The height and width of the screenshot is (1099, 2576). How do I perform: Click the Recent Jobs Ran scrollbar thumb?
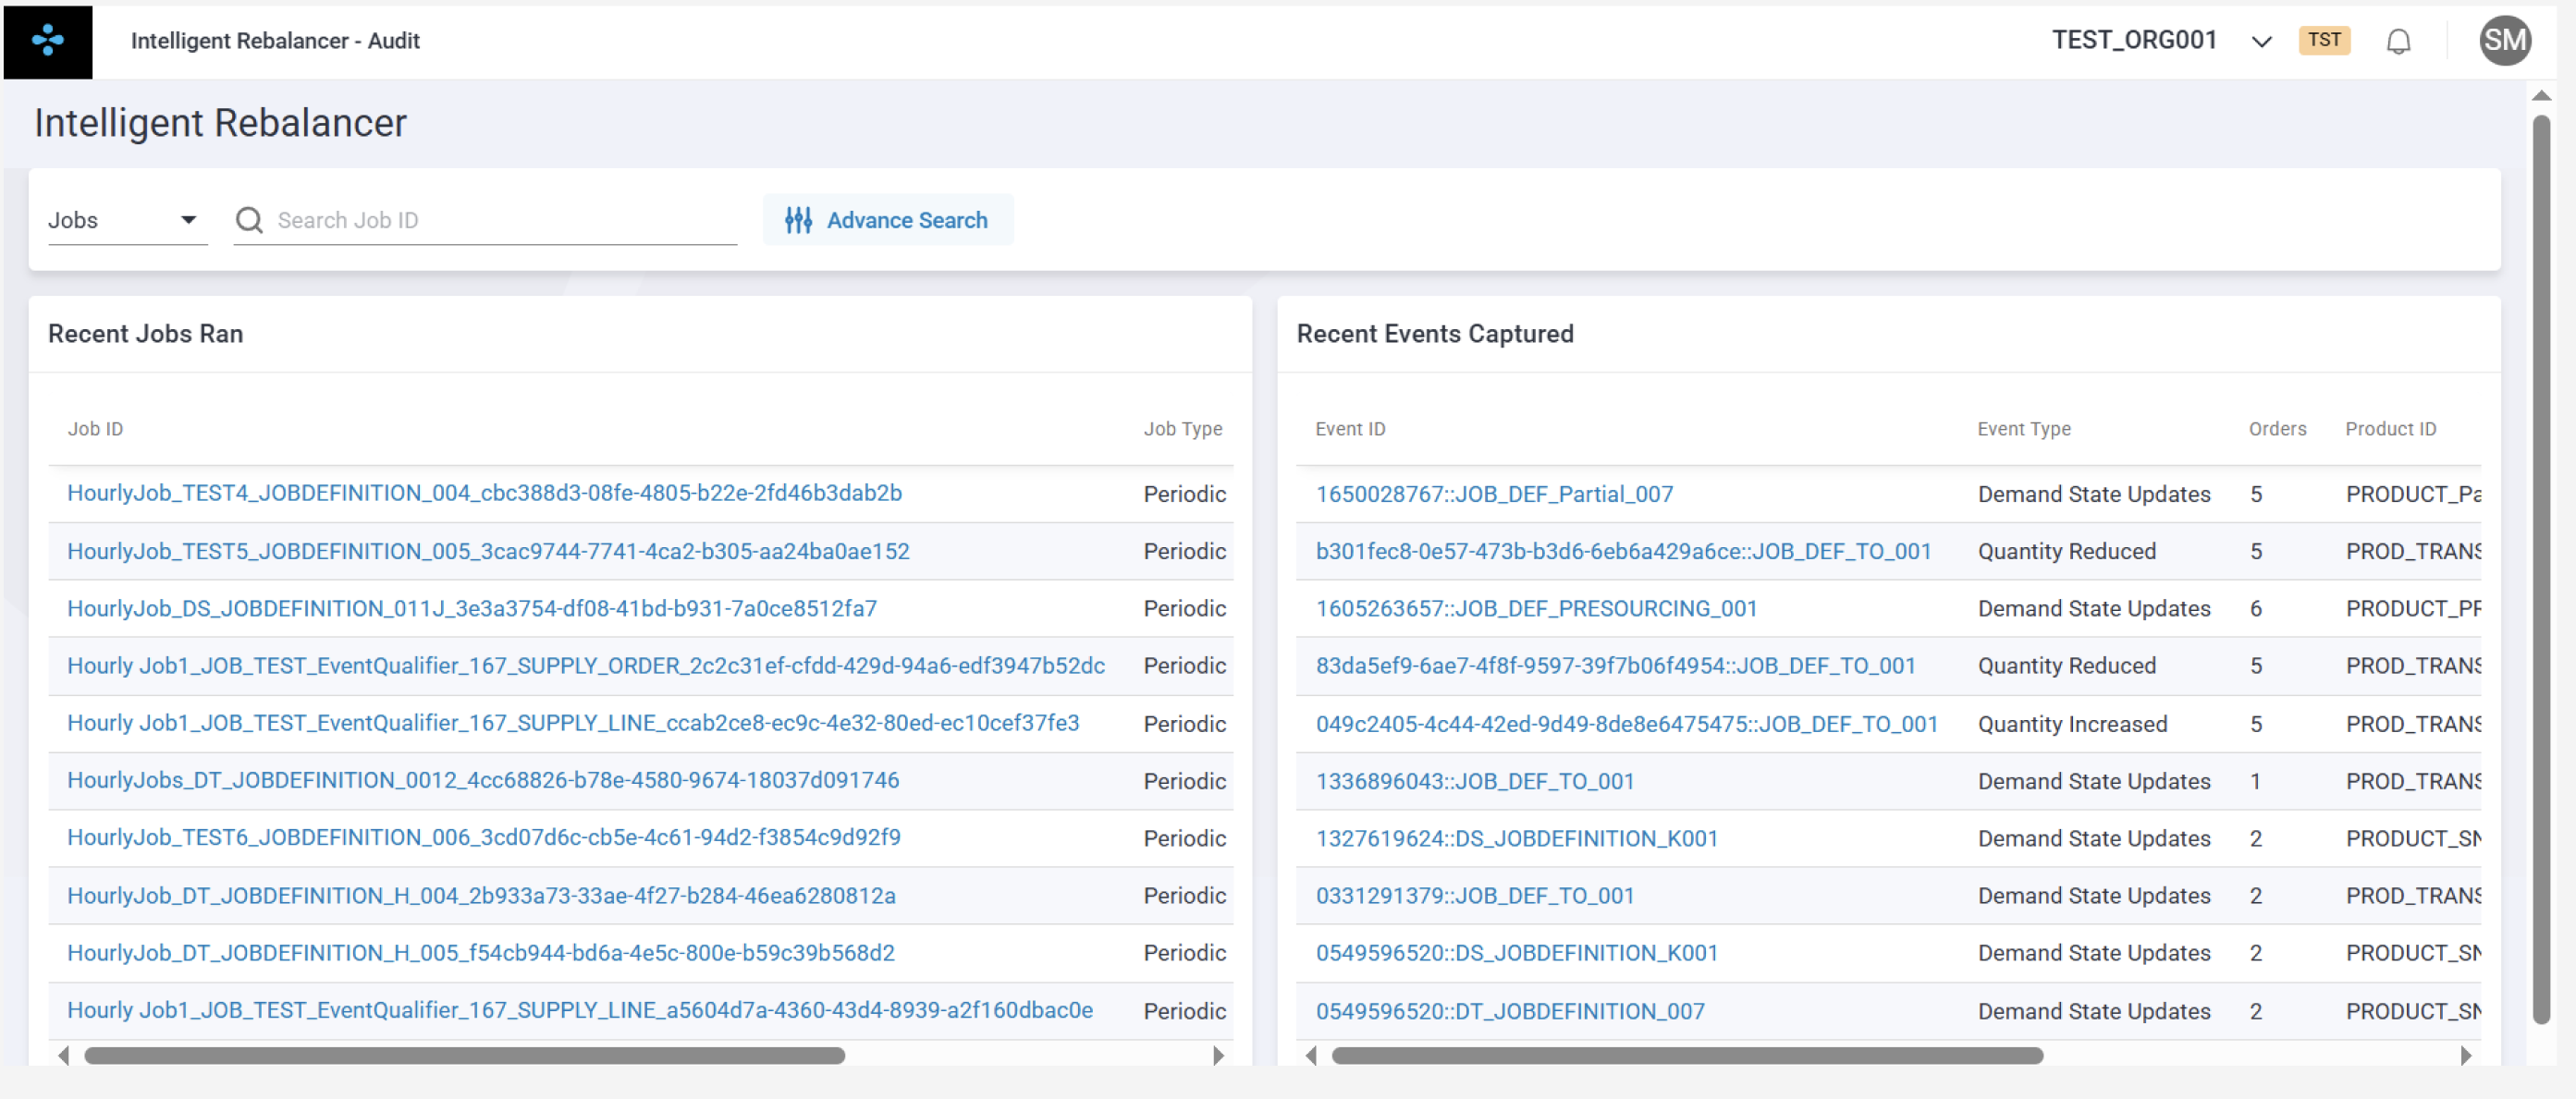465,1055
